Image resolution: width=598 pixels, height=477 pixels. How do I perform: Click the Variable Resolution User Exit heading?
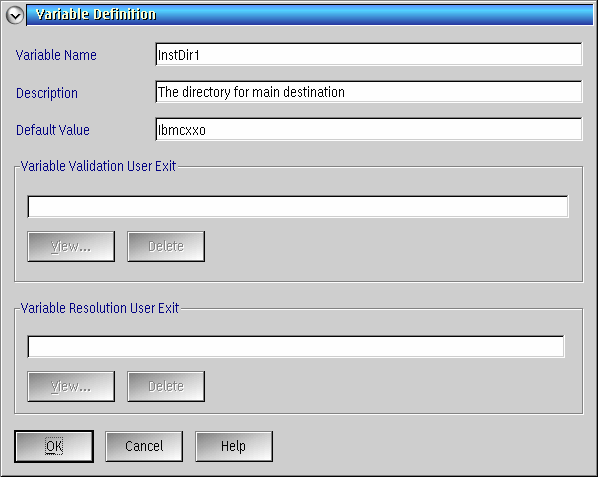coord(100,308)
